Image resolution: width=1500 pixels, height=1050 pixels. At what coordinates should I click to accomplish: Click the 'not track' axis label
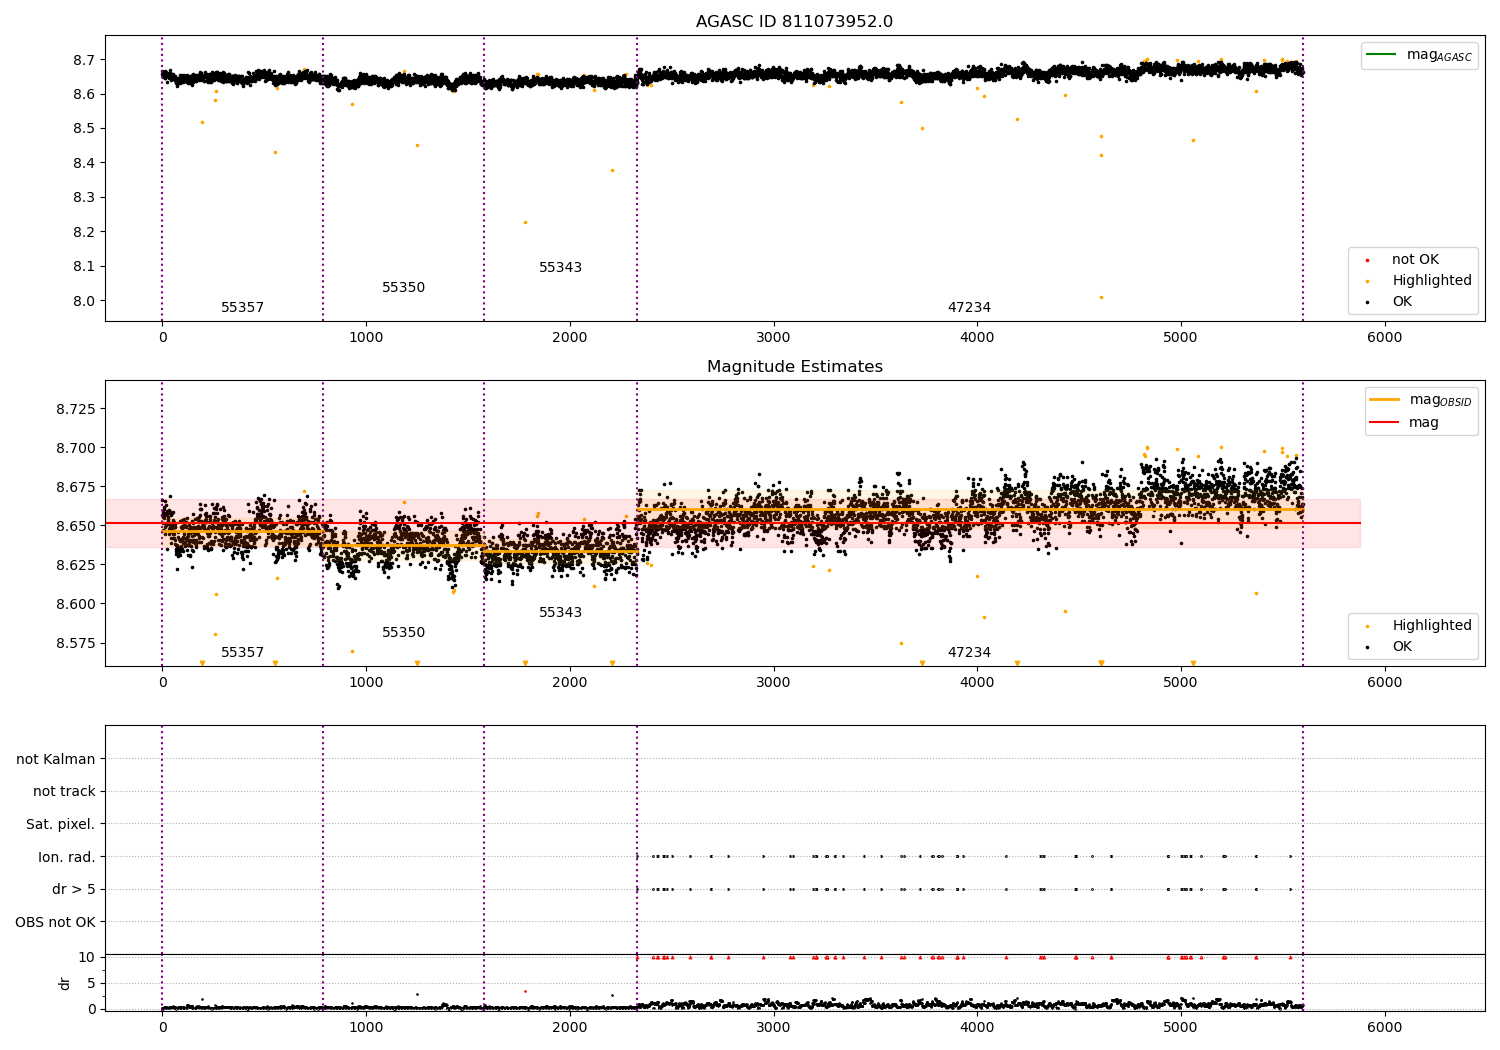tap(64, 792)
